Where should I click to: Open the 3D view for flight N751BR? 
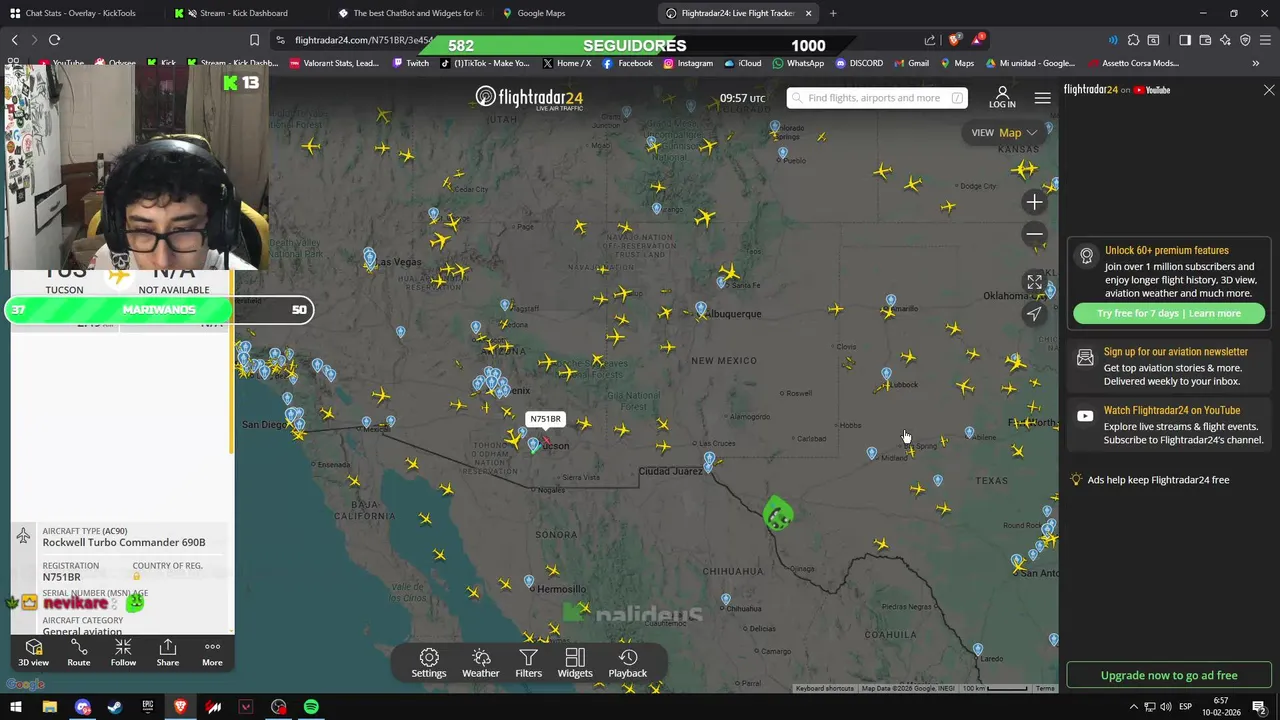coord(33,653)
